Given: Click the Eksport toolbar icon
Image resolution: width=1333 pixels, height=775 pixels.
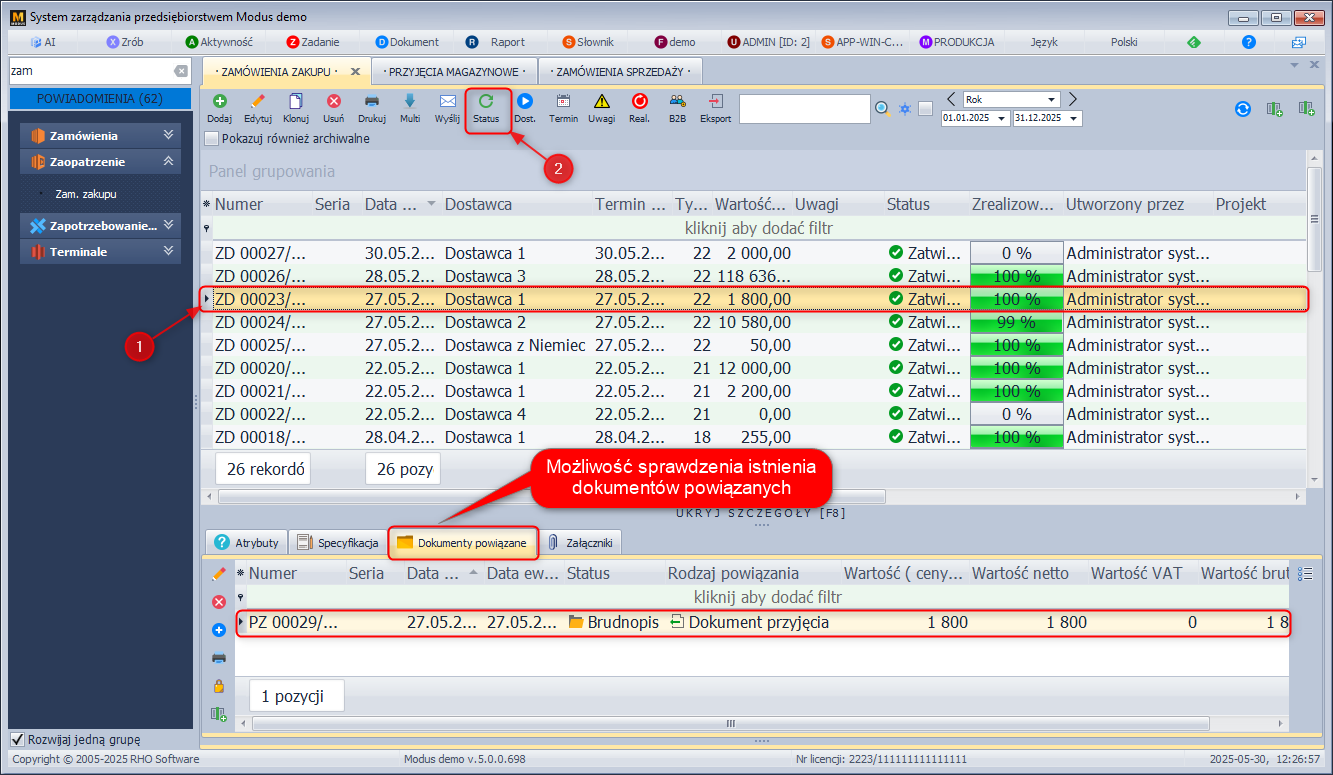Looking at the screenshot, I should click(x=715, y=102).
